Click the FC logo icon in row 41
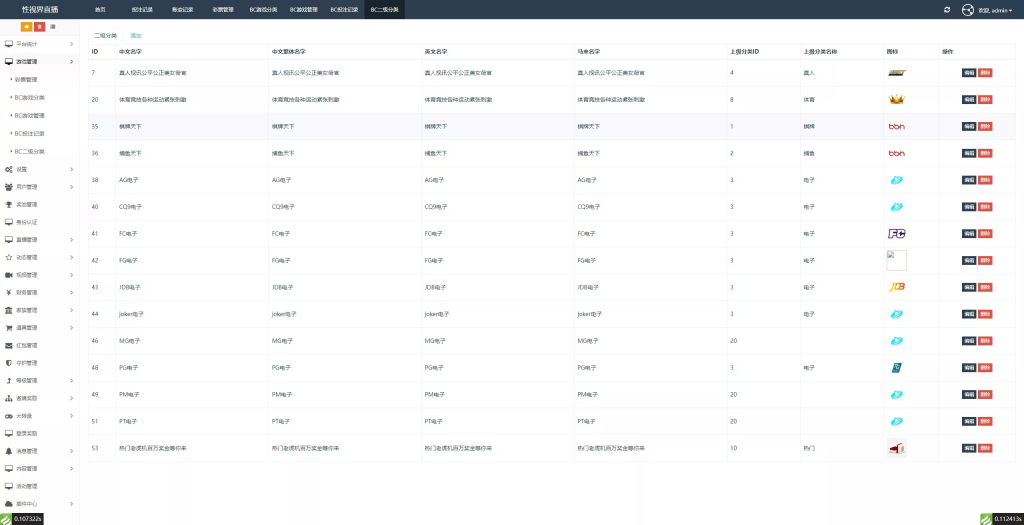 pyautogui.click(x=897, y=233)
